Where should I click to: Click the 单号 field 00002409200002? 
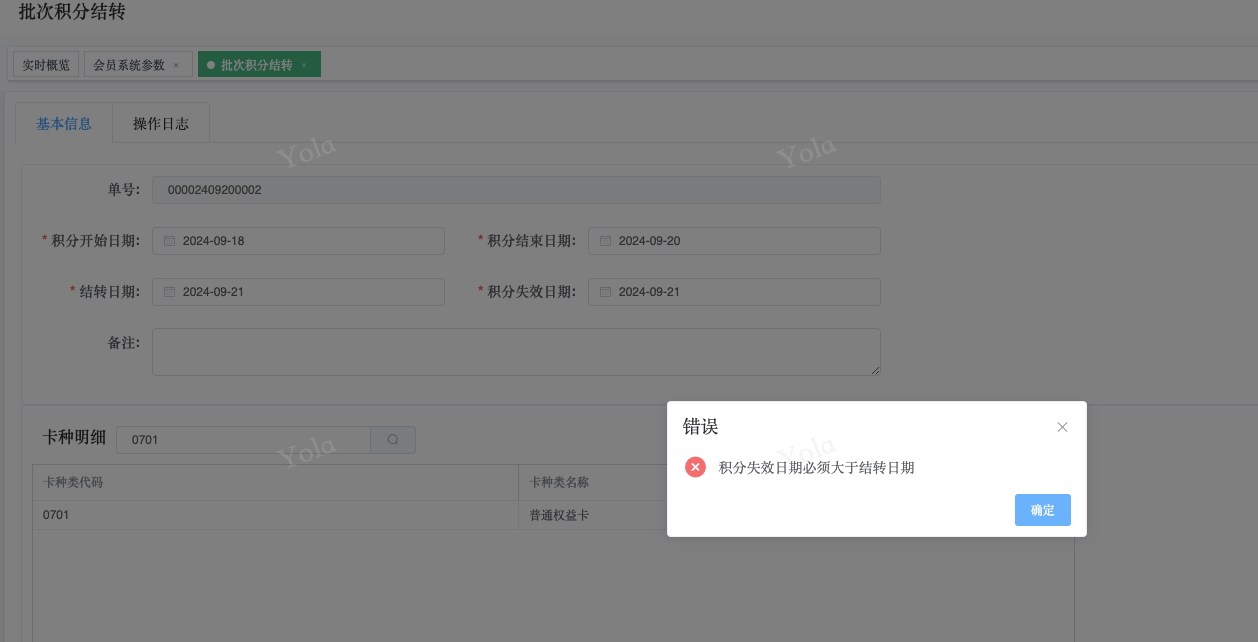tap(516, 190)
